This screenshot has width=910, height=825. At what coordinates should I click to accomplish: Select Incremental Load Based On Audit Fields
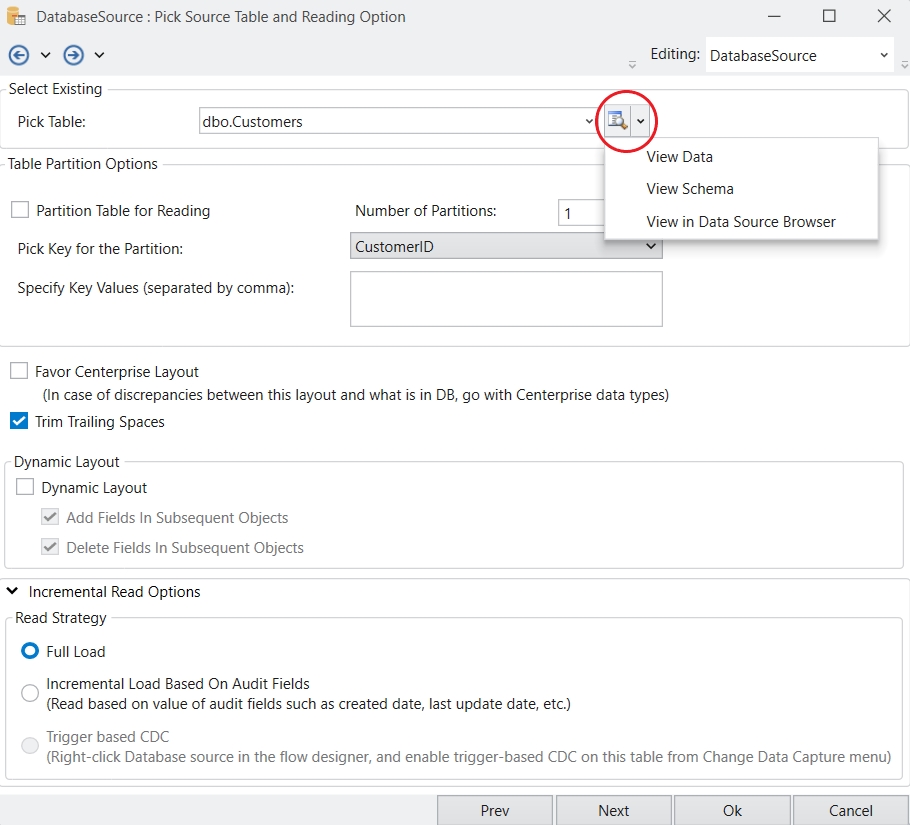(30, 693)
